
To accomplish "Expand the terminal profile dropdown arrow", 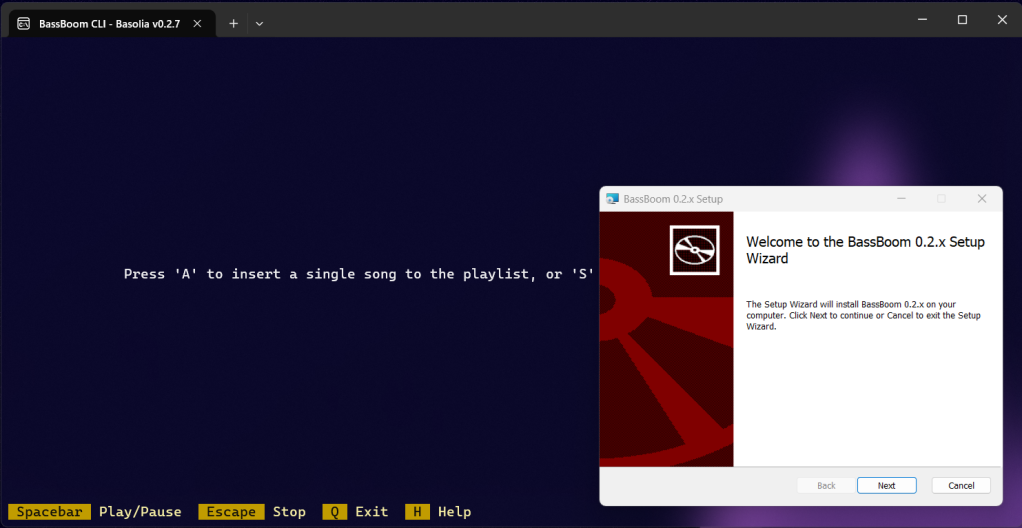I will pos(259,24).
